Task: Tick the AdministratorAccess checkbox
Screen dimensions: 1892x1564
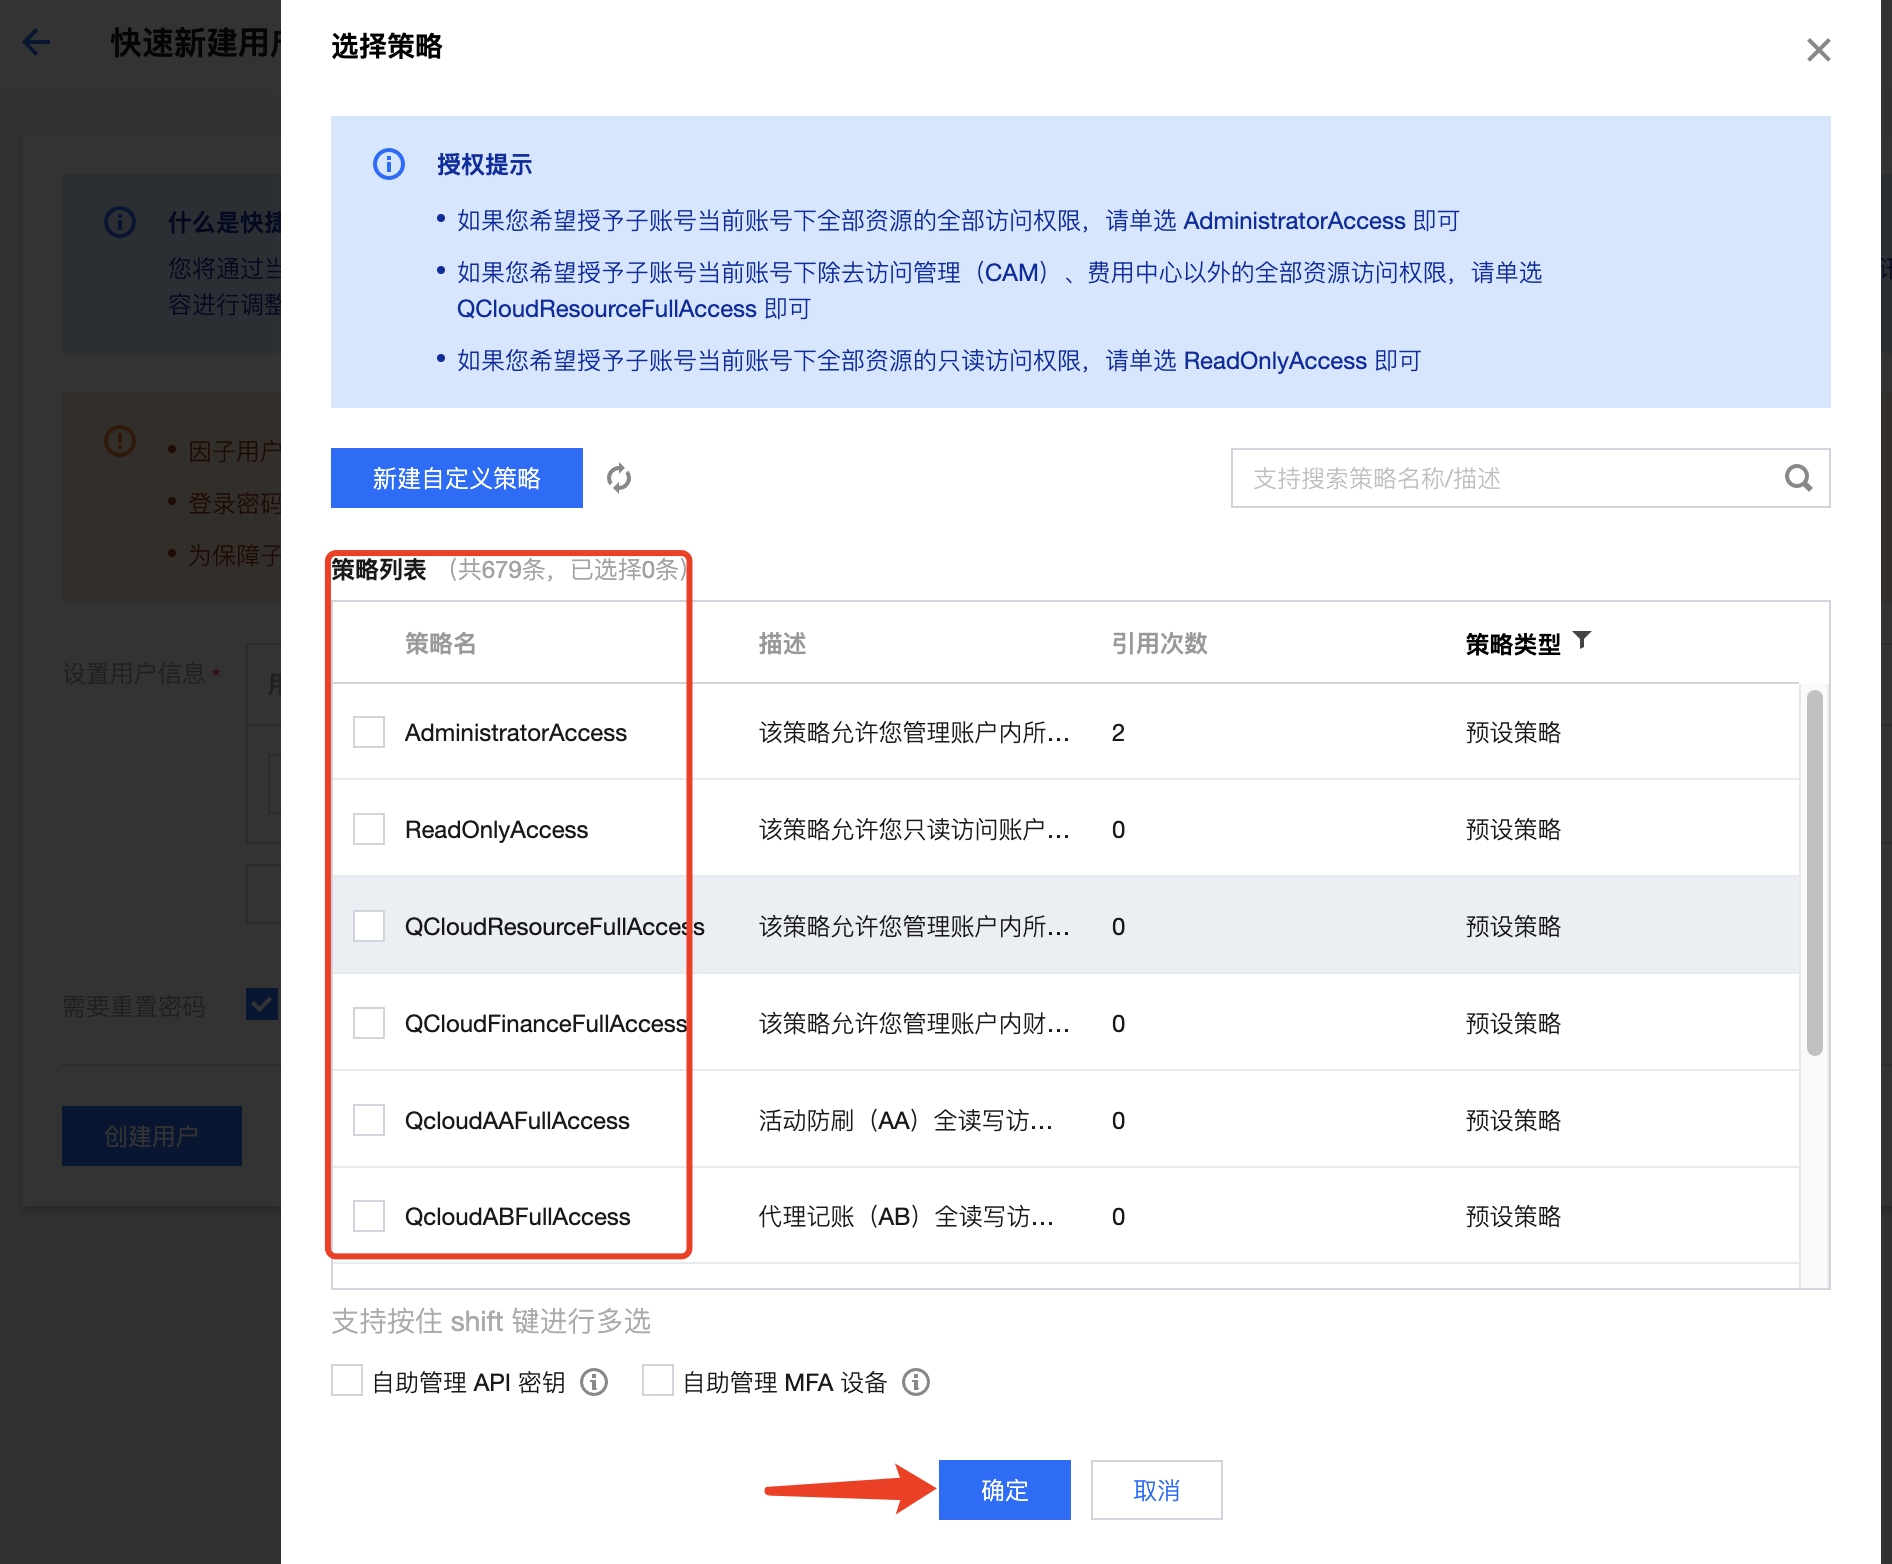Action: (x=369, y=732)
